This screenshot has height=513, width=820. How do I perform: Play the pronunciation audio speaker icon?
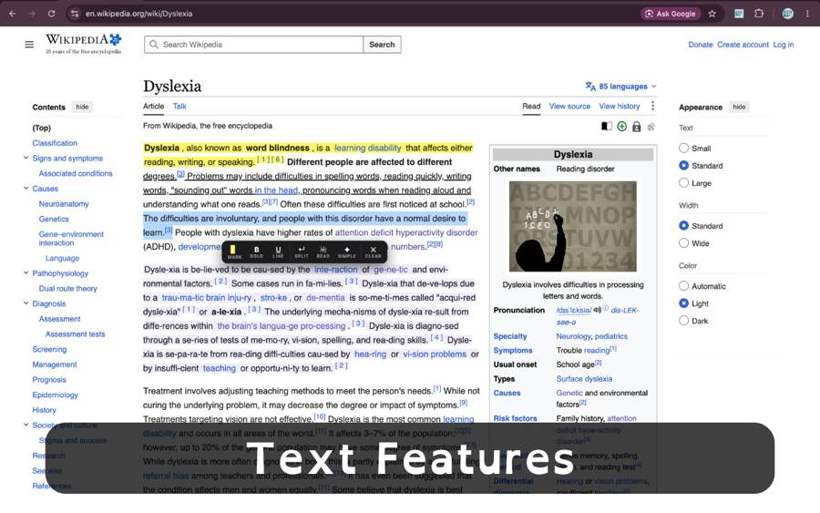597,310
